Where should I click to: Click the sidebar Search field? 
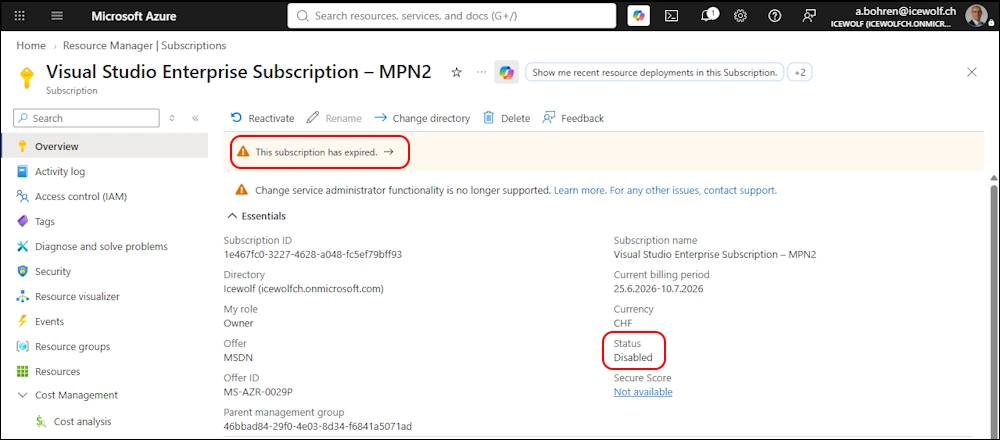(x=86, y=118)
